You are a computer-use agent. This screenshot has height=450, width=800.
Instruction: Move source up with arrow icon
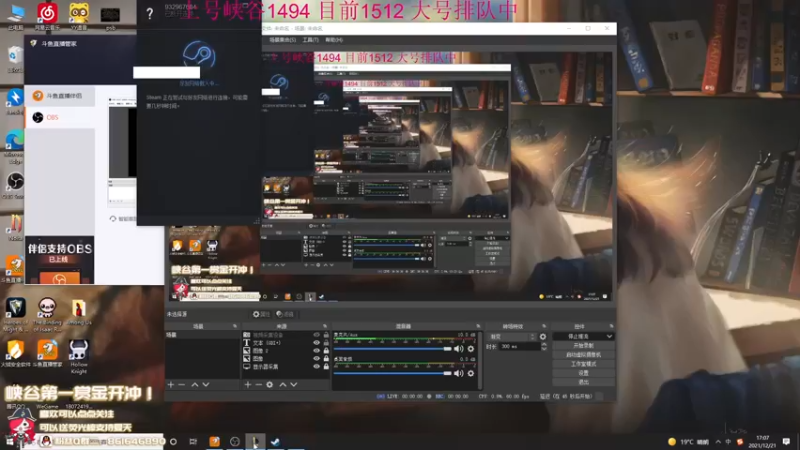click(x=283, y=385)
